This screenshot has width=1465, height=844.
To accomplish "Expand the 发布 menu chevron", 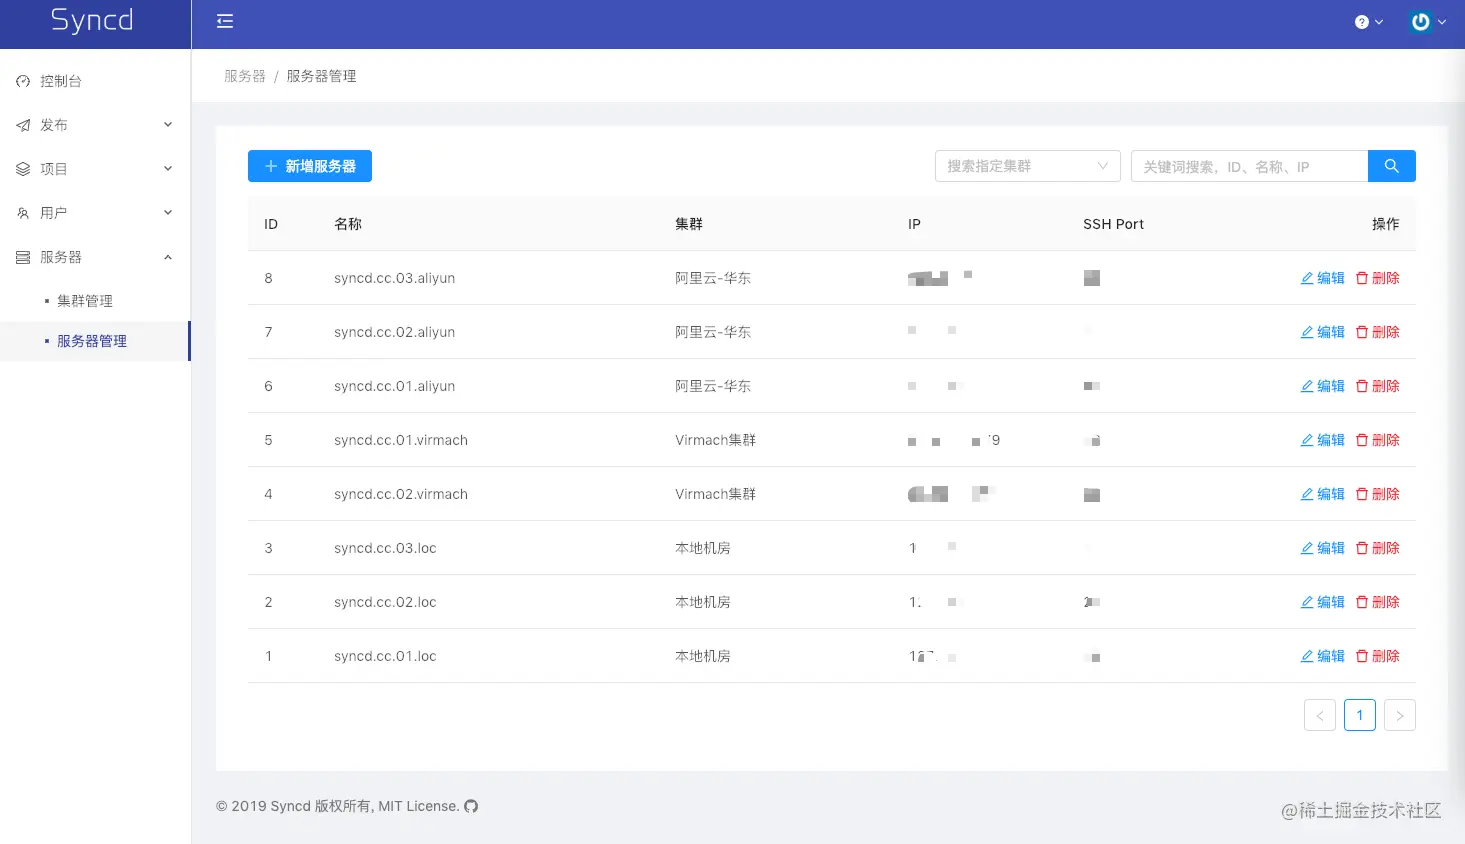I will (x=168, y=125).
